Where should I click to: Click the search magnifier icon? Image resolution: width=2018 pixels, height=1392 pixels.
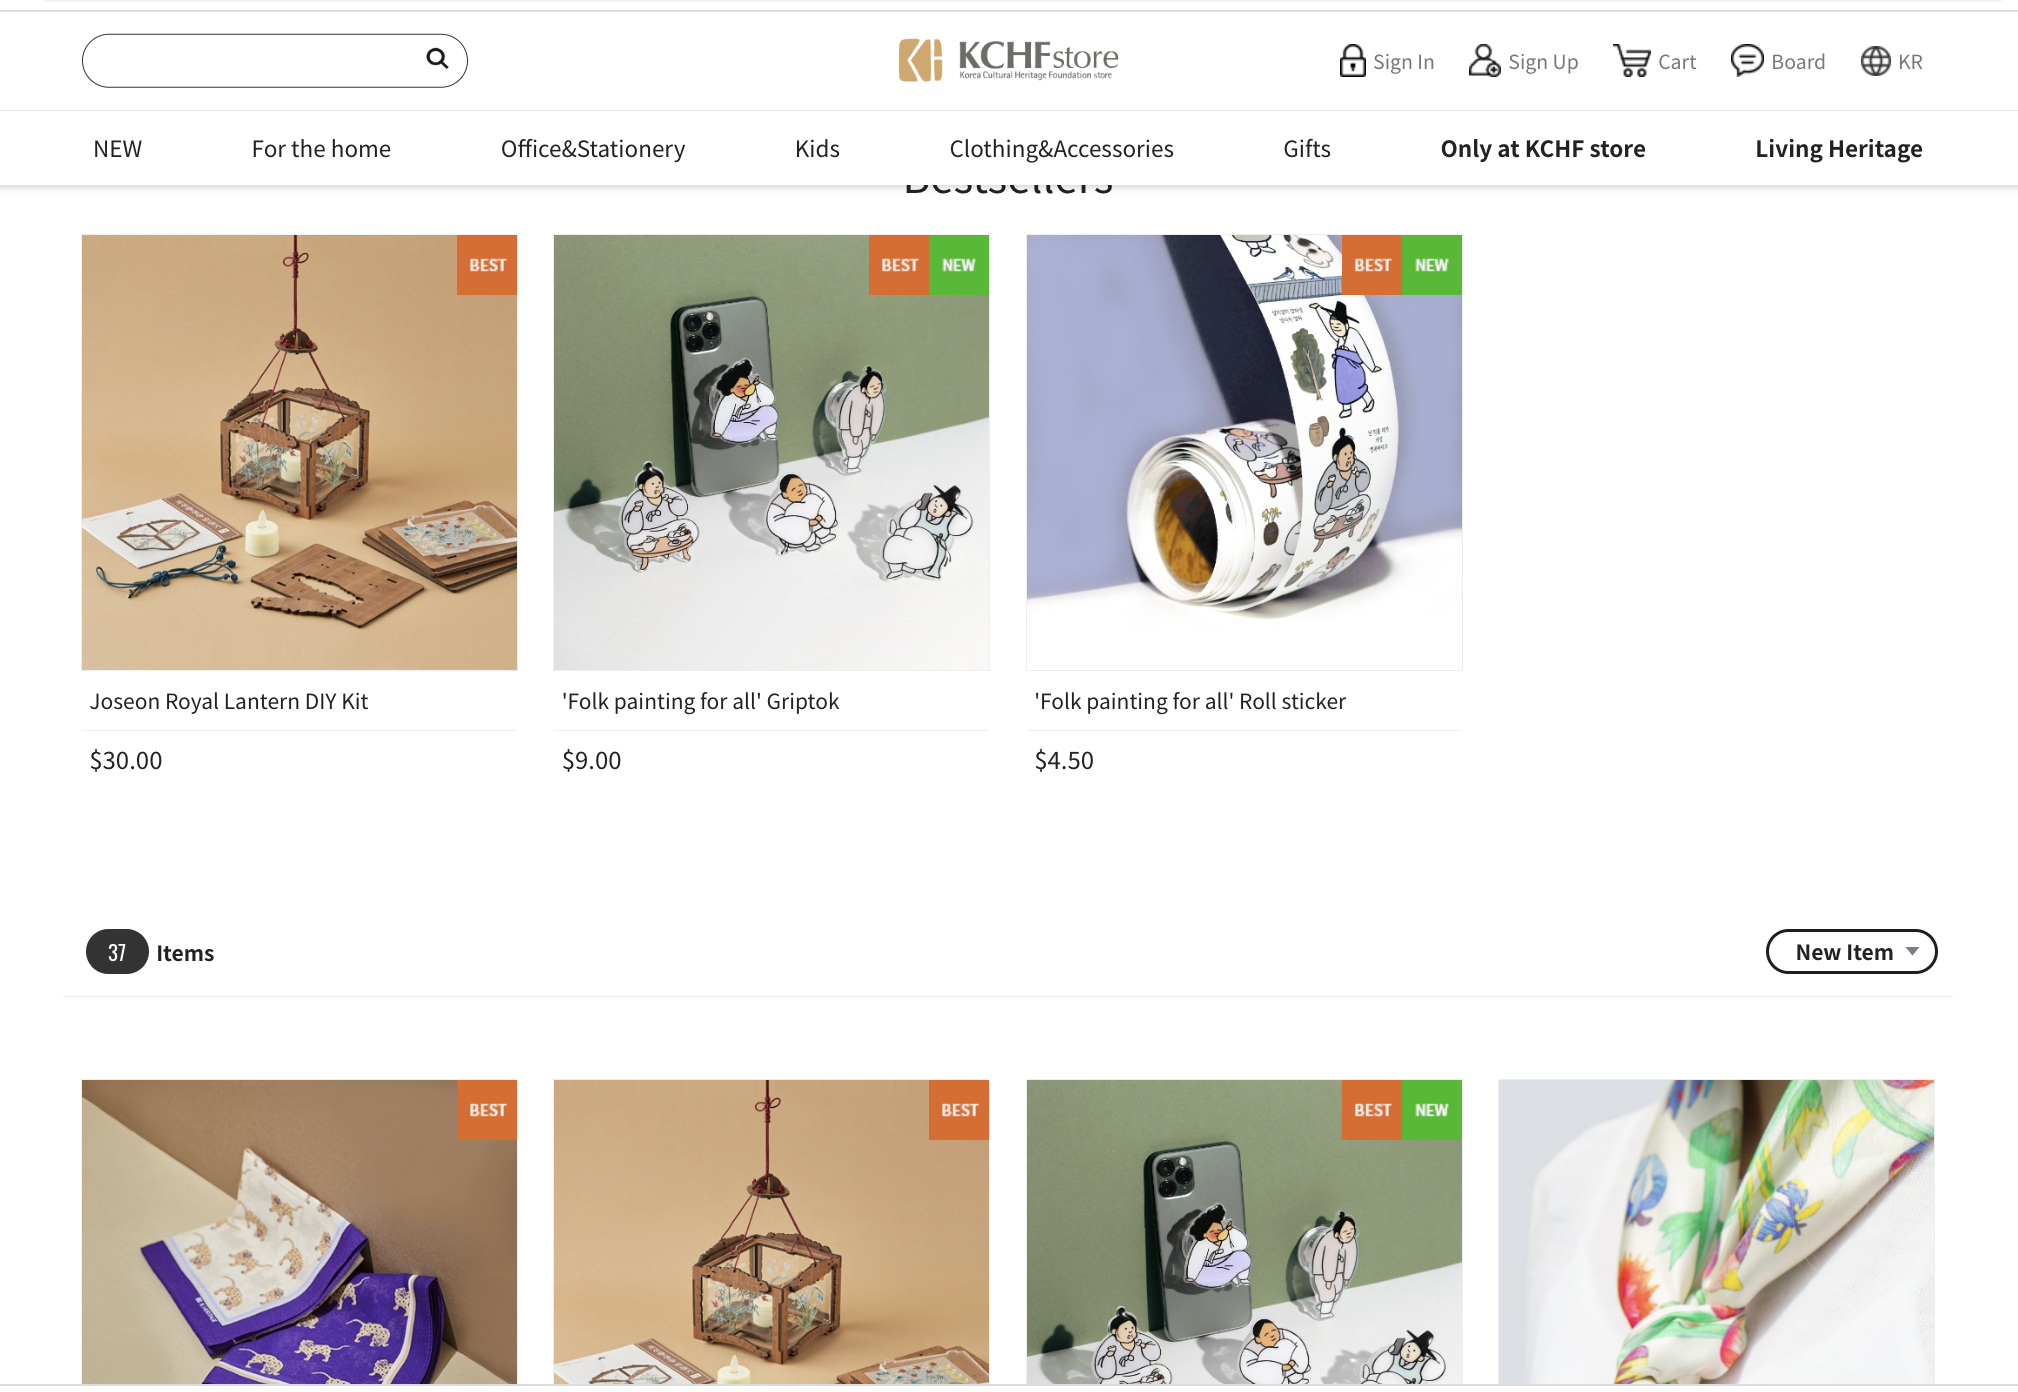[437, 58]
